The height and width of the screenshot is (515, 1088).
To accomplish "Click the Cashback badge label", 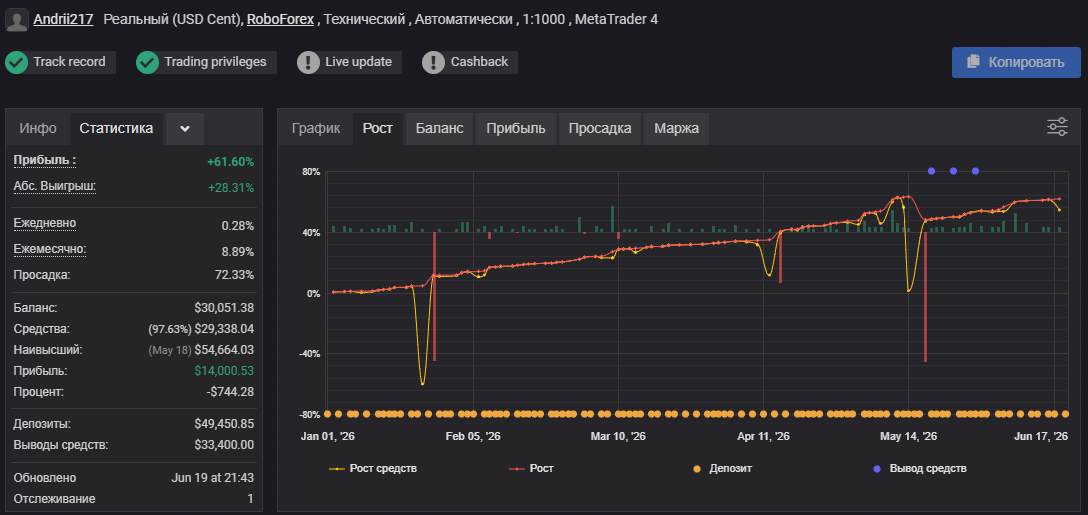I will pyautogui.click(x=479, y=62).
